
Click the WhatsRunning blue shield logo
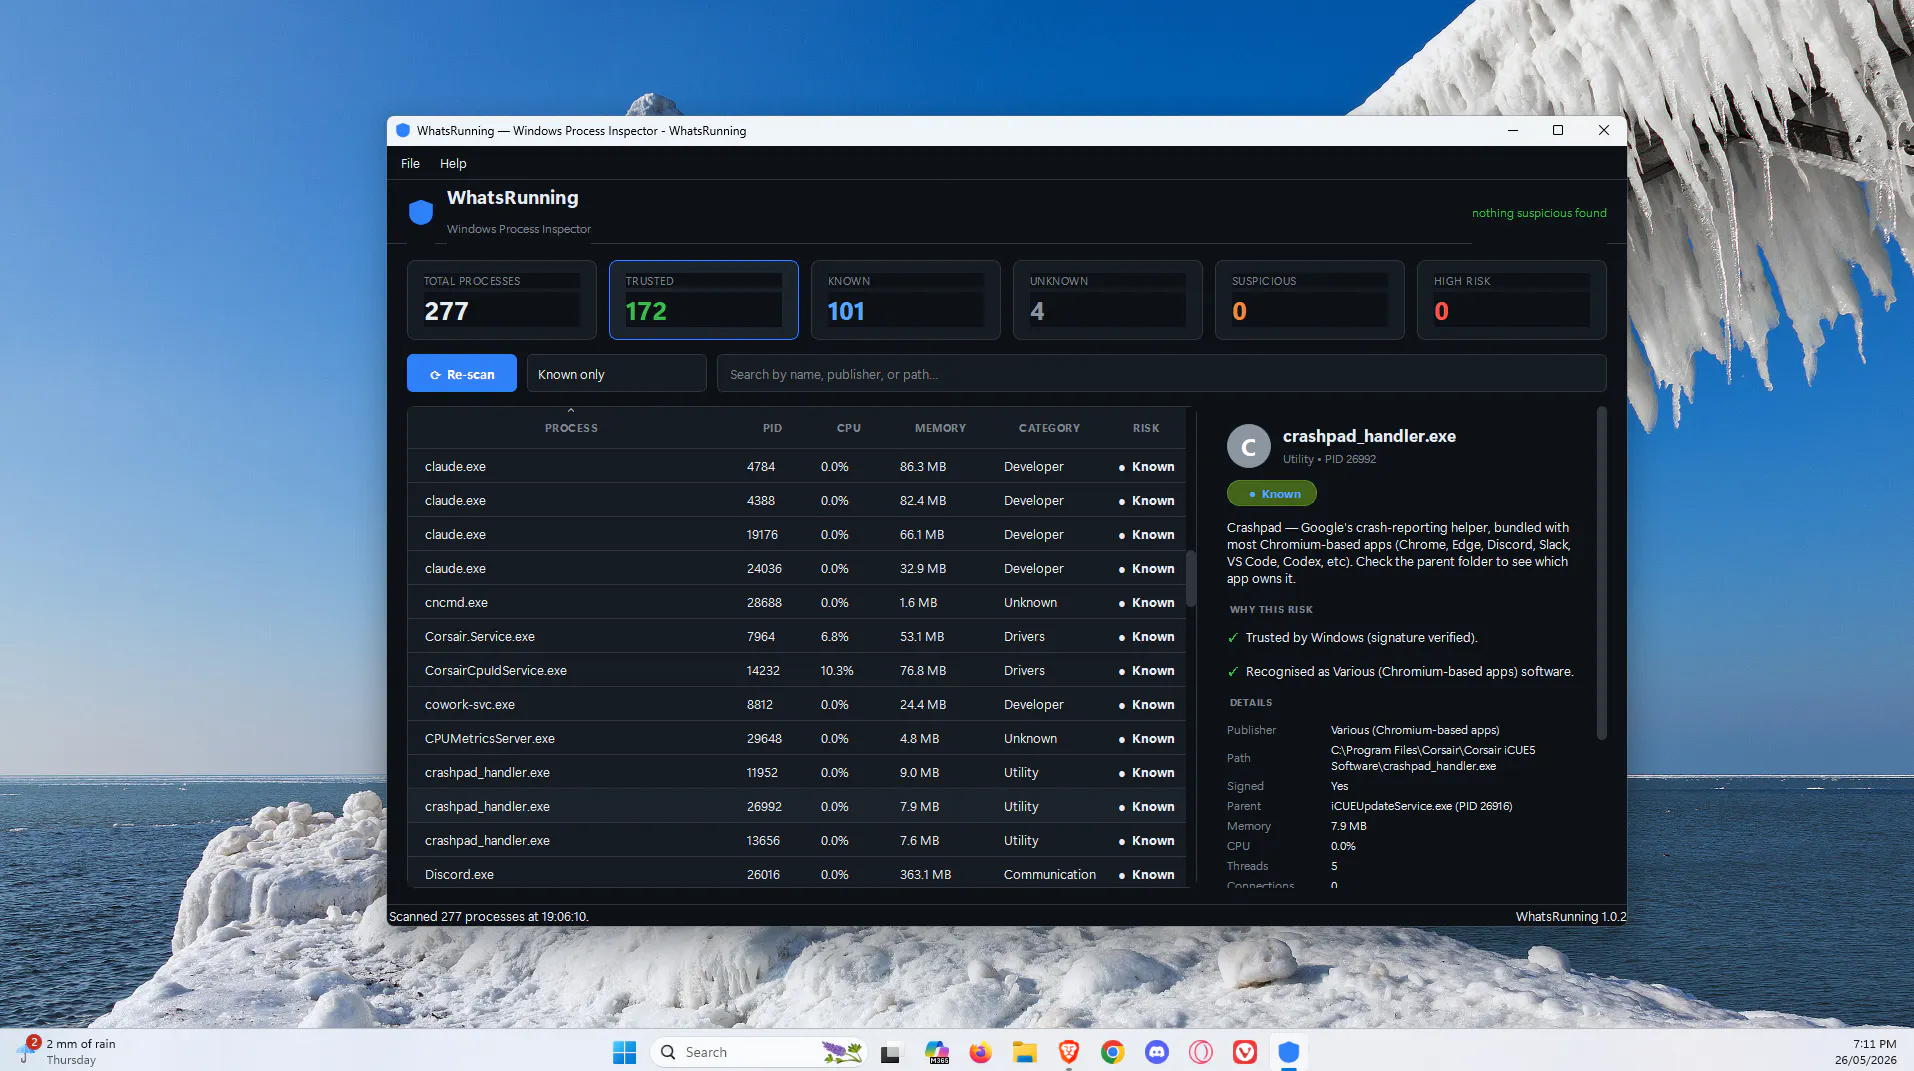421,212
